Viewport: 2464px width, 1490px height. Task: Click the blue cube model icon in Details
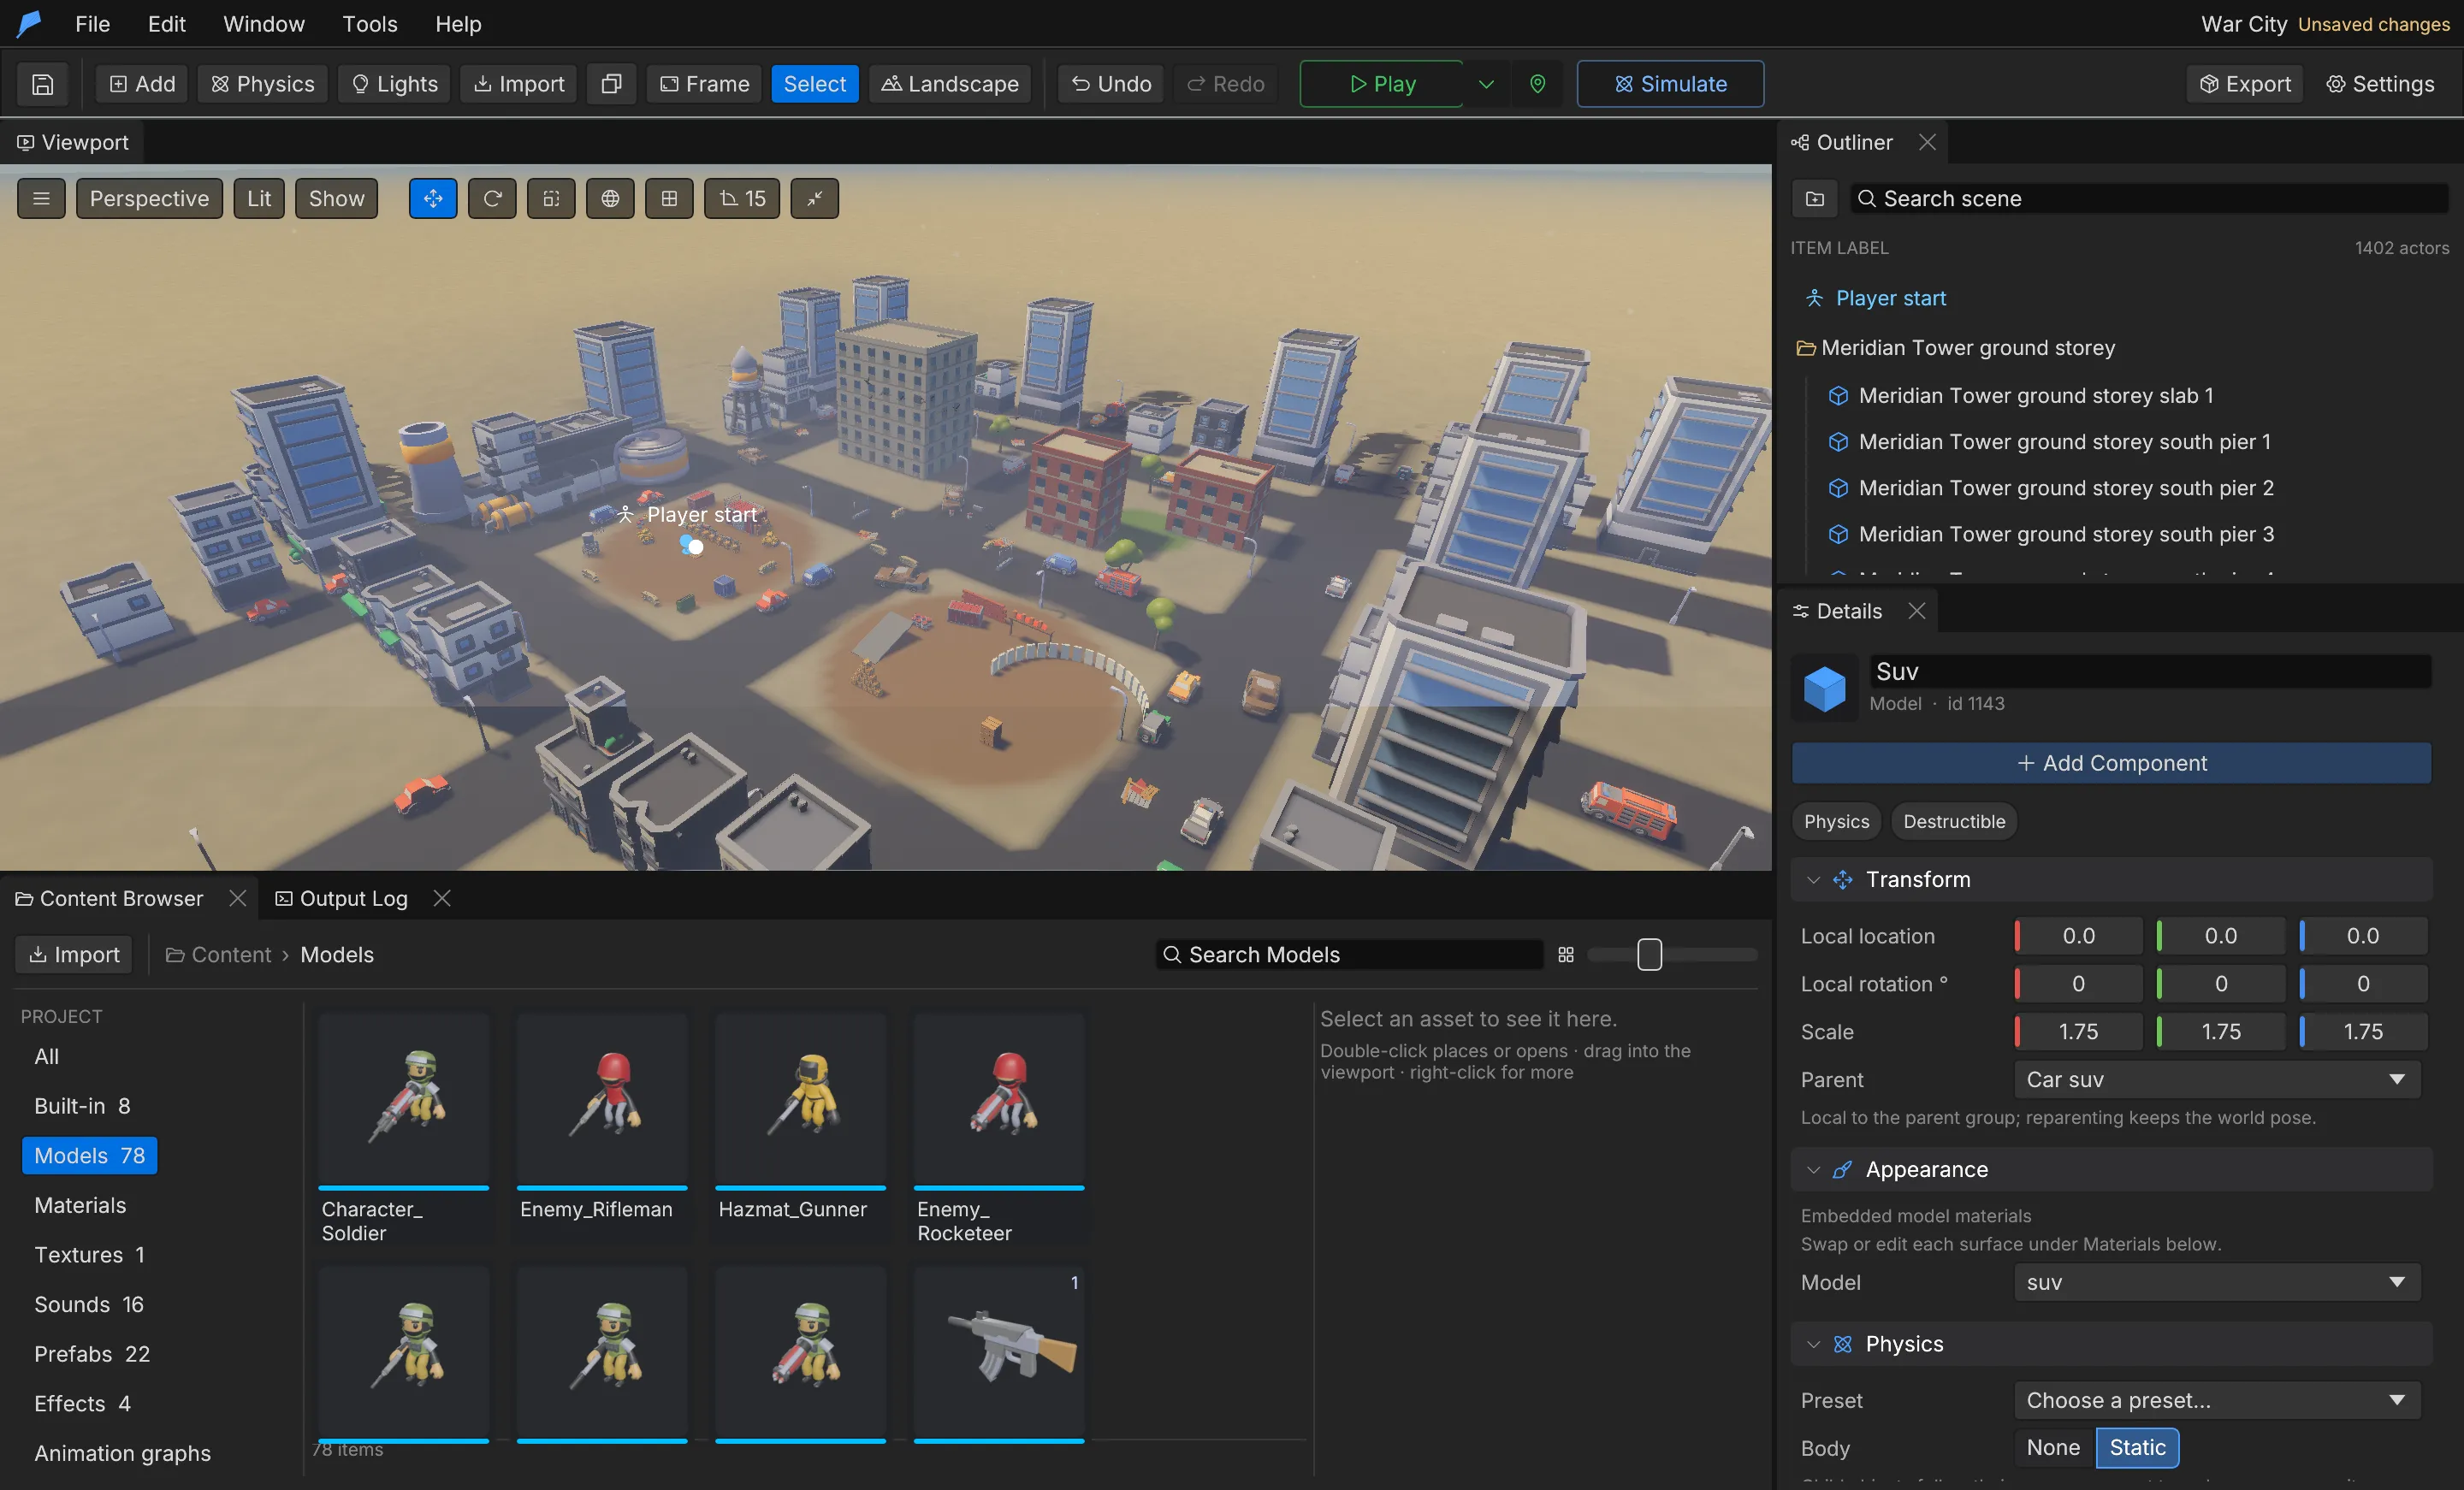pyautogui.click(x=1824, y=688)
